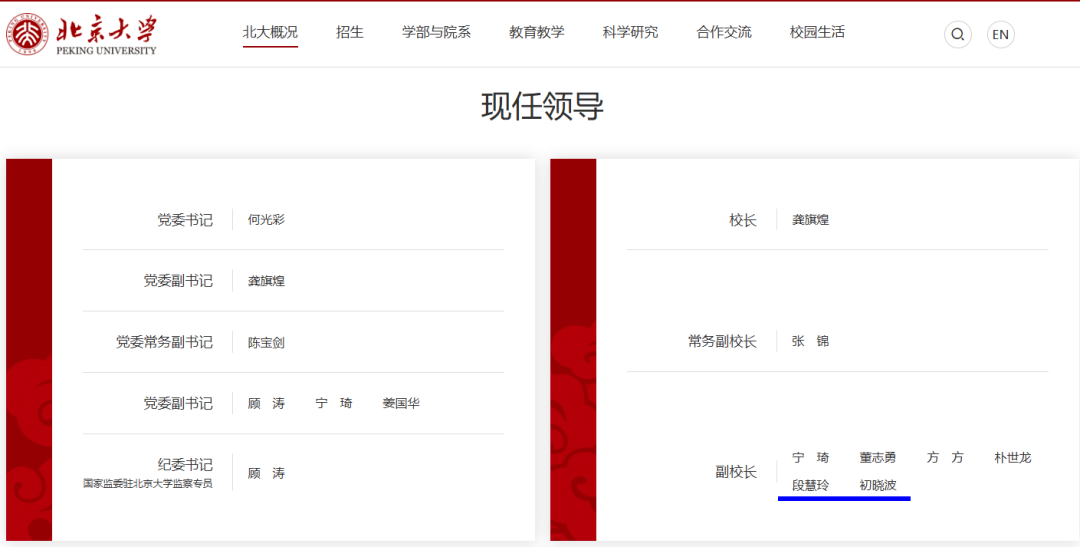Switch to English with the EN button
Viewport: 1080px width, 547px height.
point(1000,35)
